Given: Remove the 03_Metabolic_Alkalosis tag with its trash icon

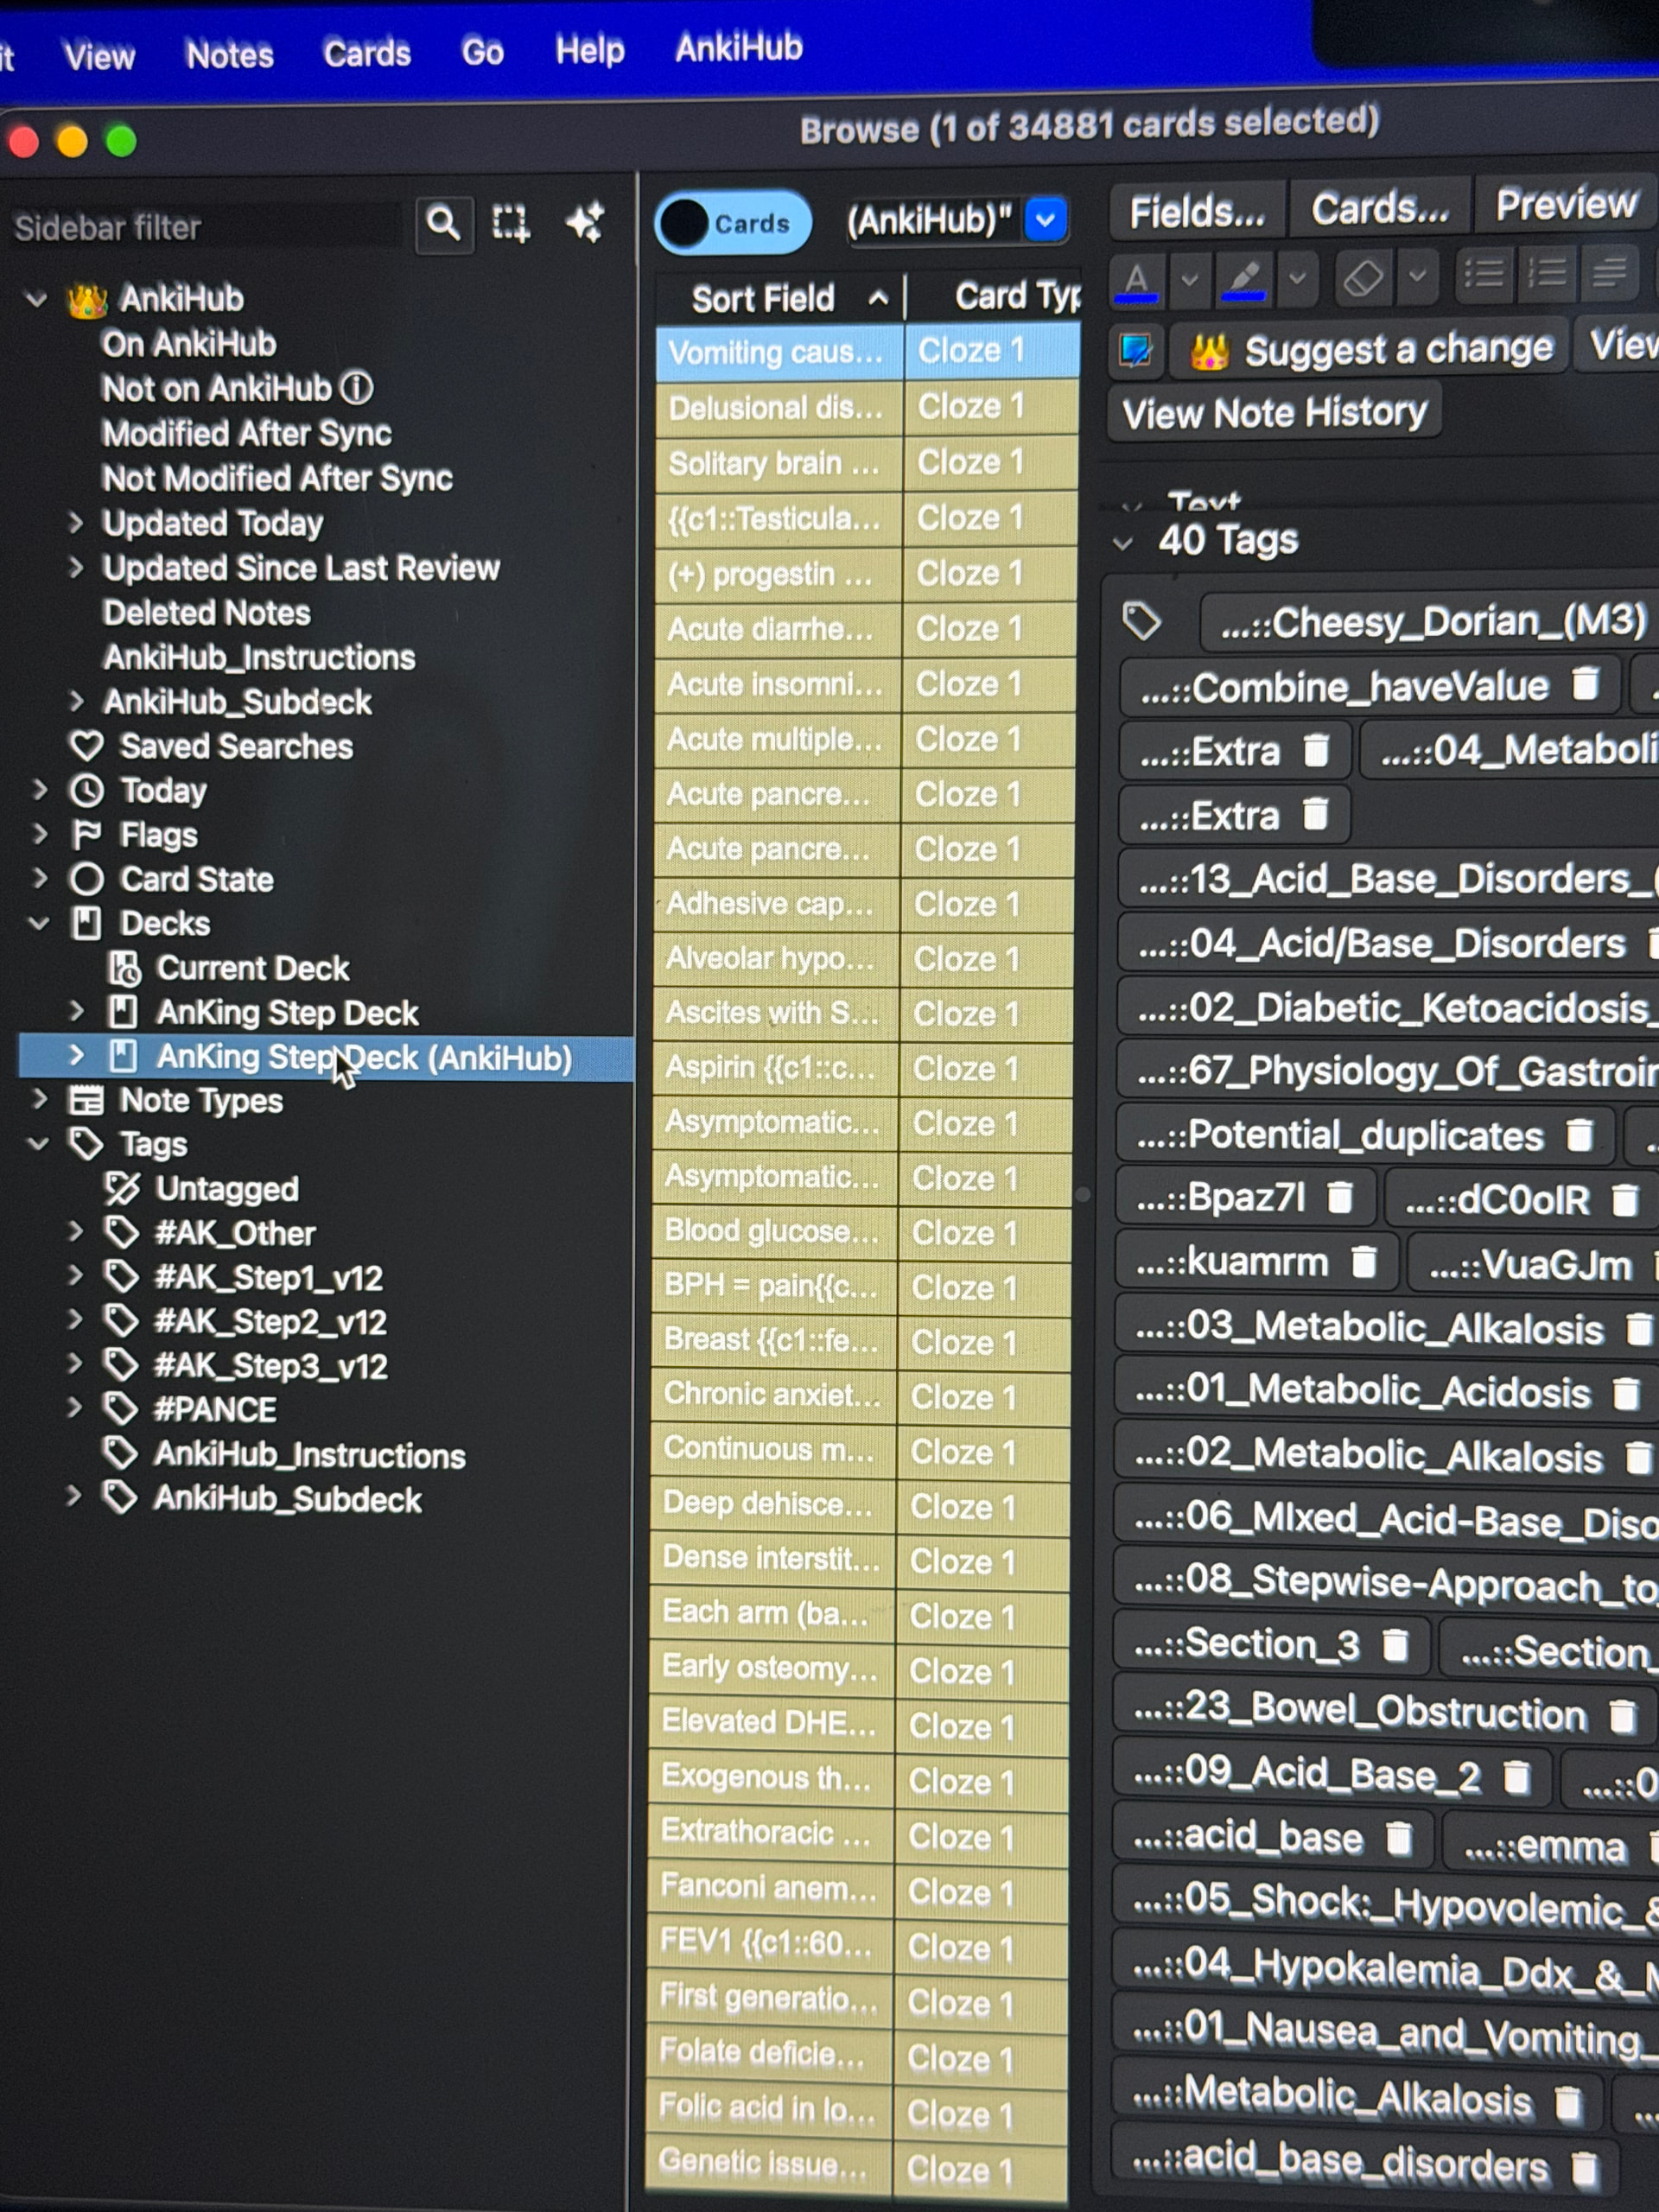Looking at the screenshot, I should point(1640,1329).
